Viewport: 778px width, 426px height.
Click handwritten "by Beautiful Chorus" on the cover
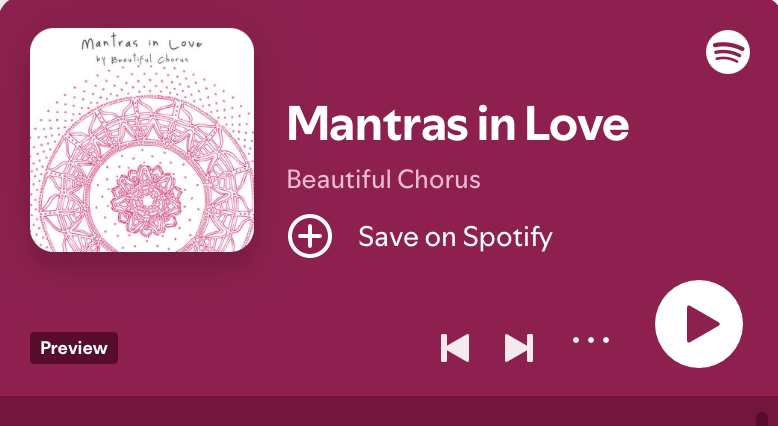point(142,60)
